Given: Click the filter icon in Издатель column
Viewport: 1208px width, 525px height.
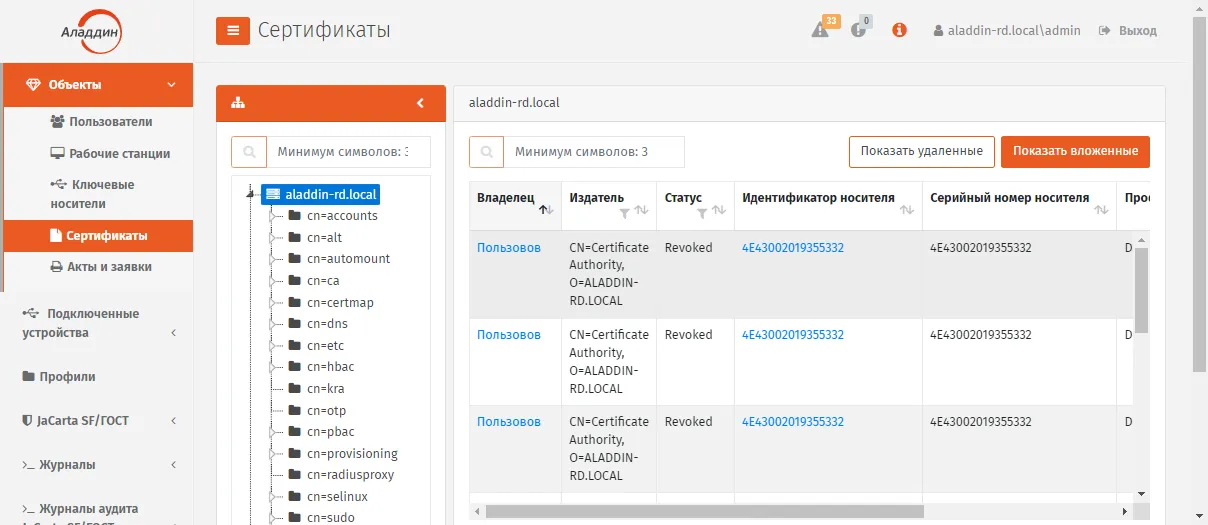Looking at the screenshot, I should tap(625, 212).
